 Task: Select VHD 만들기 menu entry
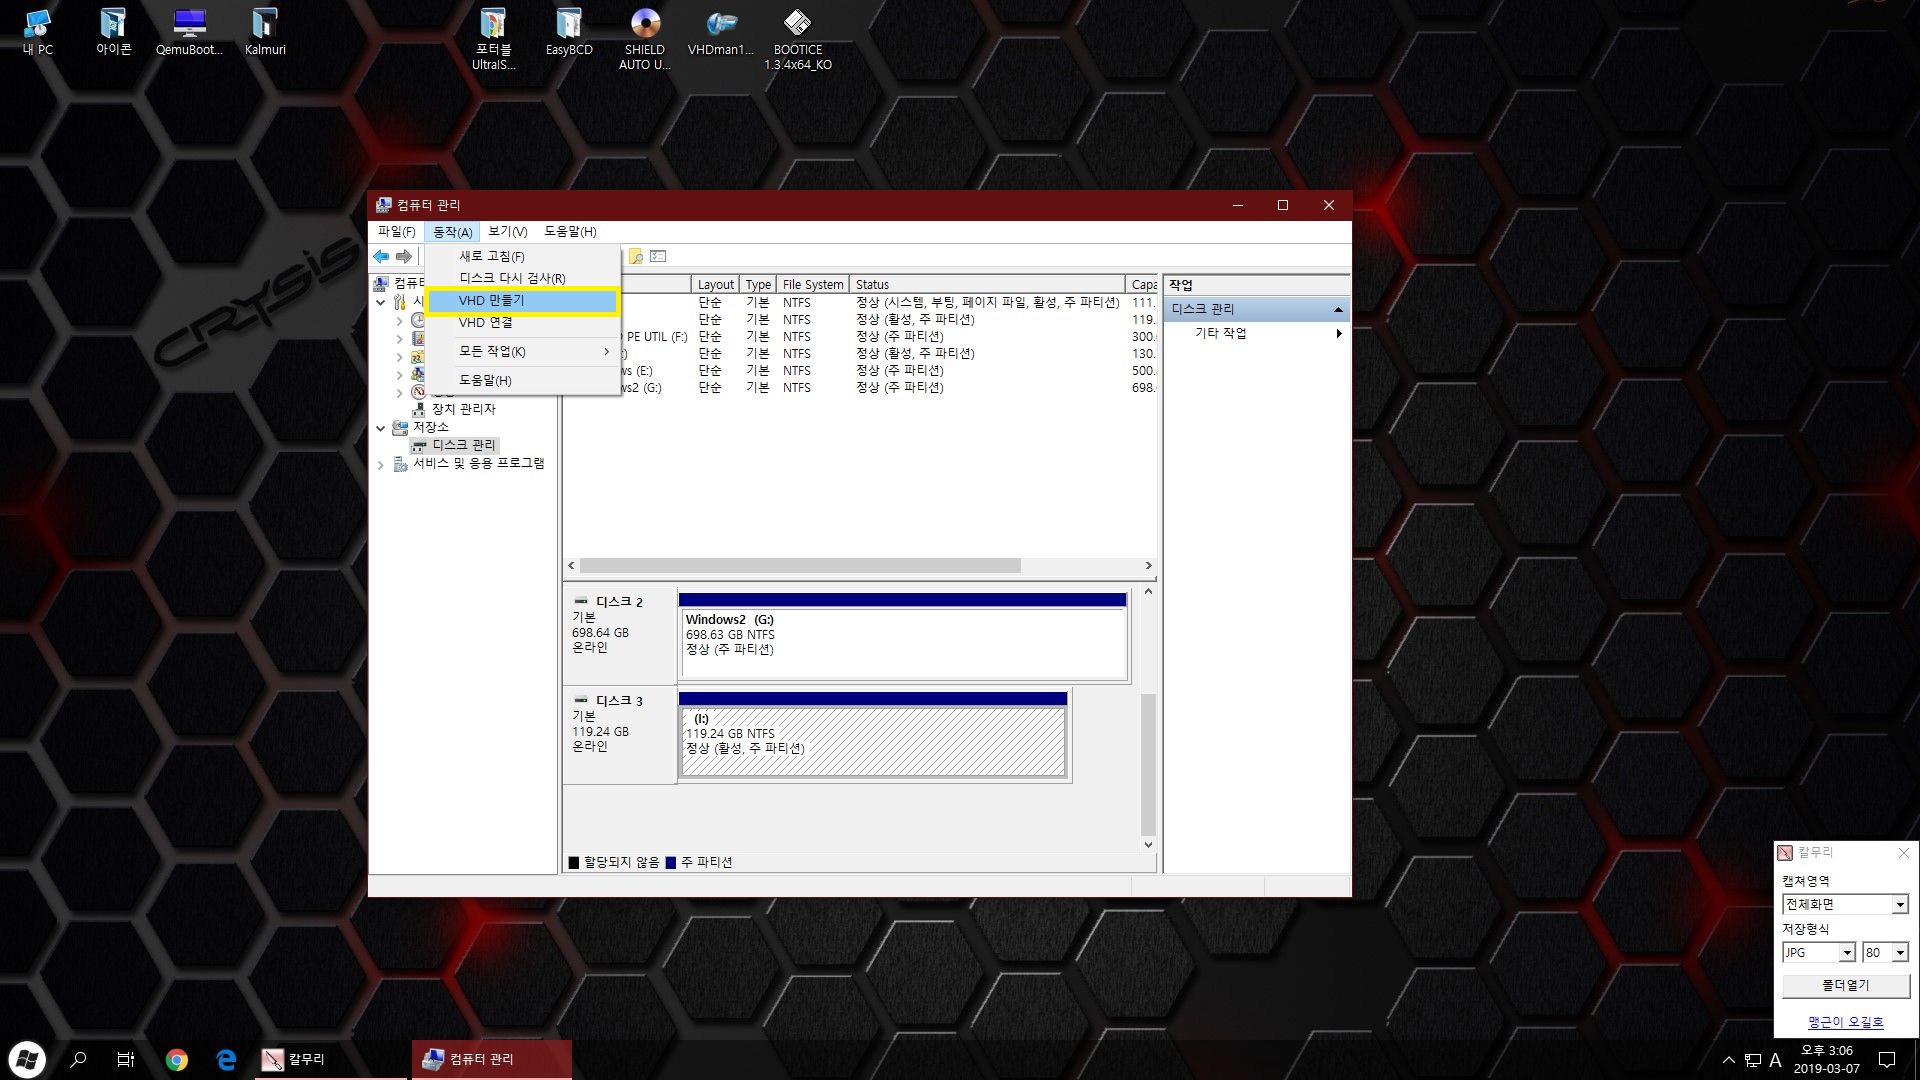[x=522, y=300]
